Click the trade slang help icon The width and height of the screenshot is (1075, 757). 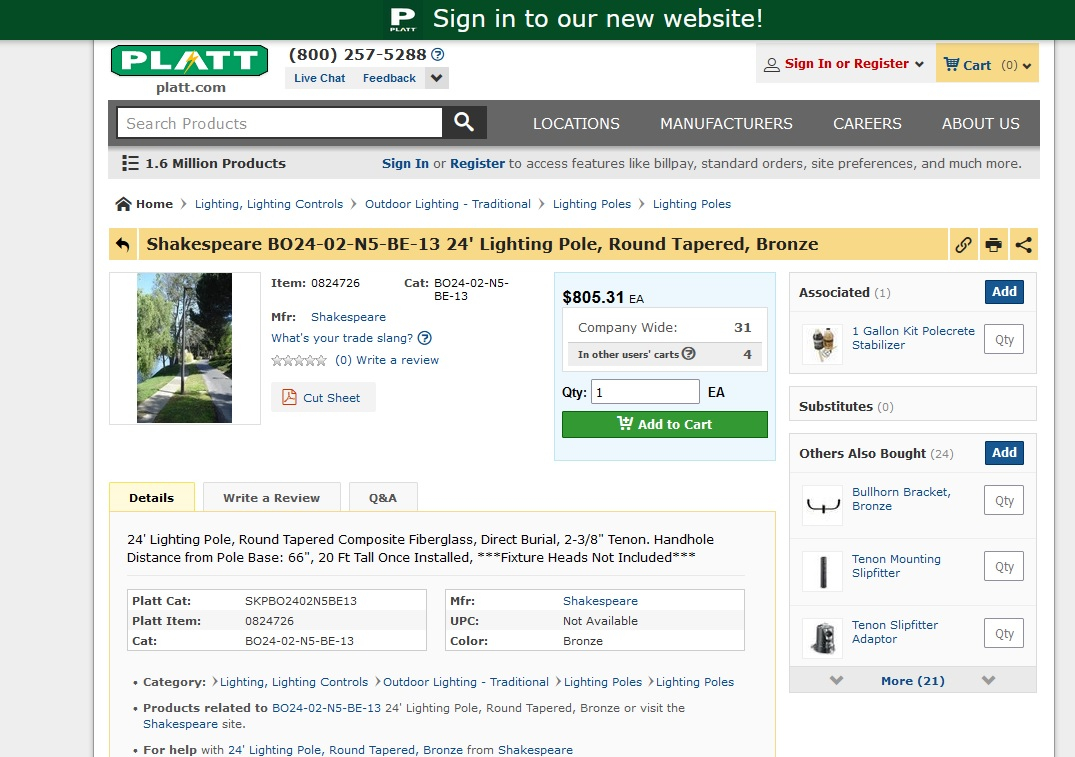click(425, 338)
